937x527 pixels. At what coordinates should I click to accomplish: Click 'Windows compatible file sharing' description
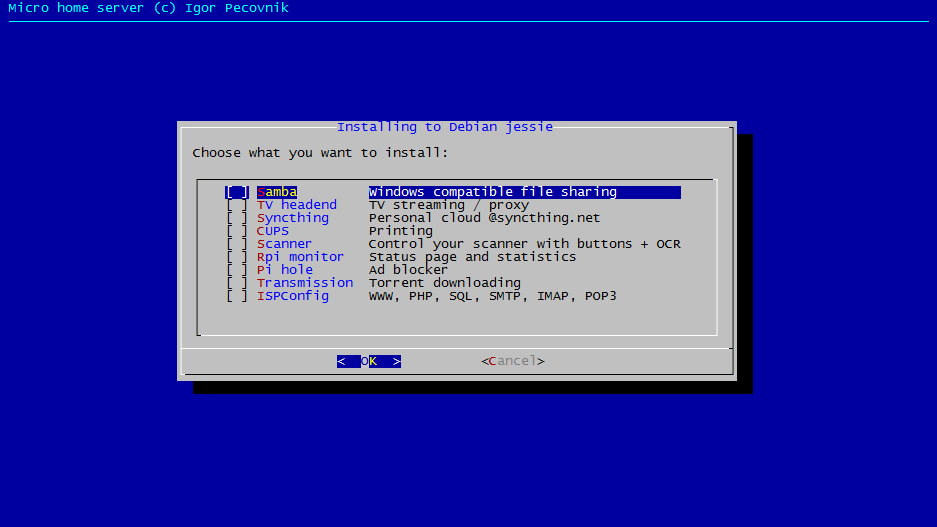point(493,192)
